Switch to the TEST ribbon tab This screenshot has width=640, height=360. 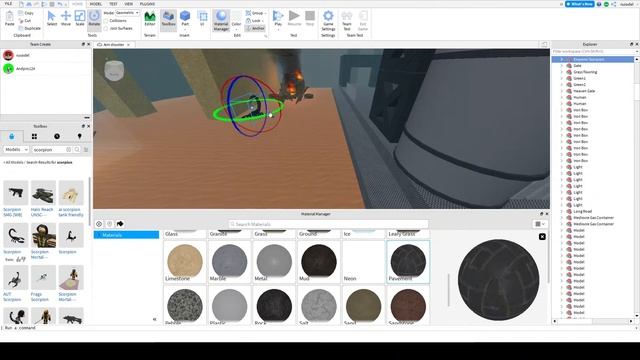point(113,4)
